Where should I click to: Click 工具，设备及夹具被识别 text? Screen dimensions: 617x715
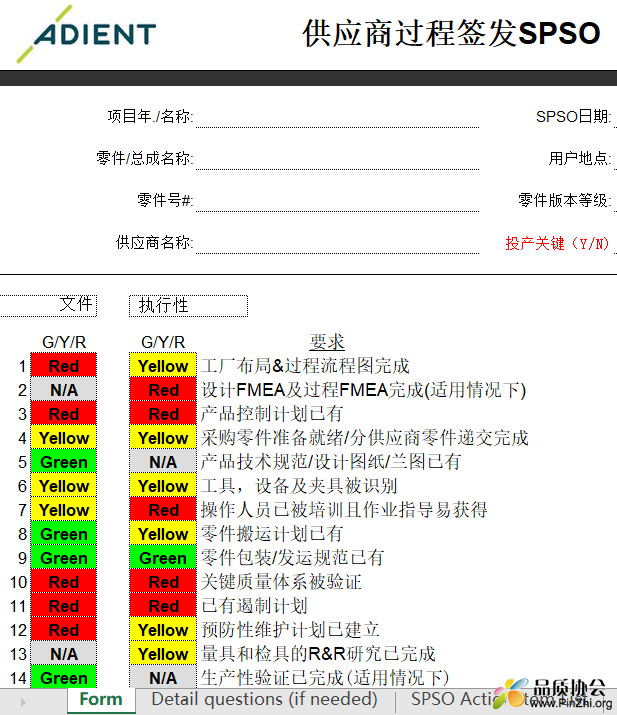tap(299, 486)
